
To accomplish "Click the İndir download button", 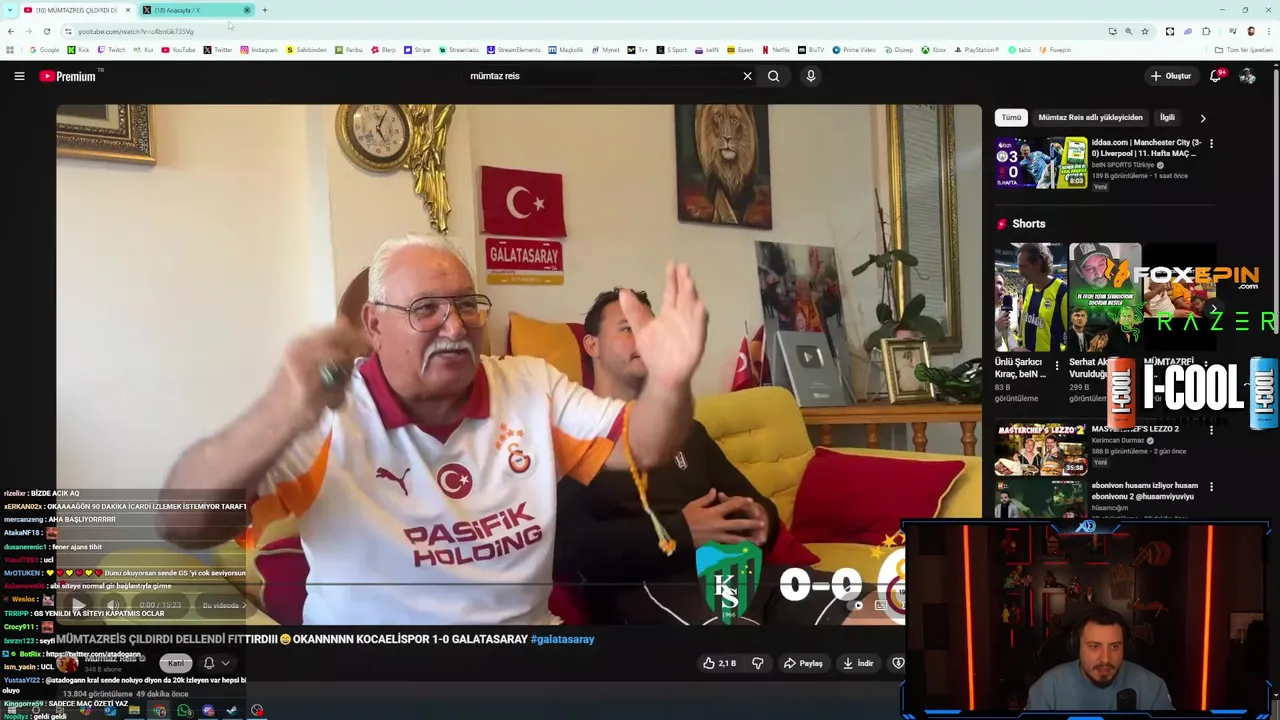I will click(x=858, y=663).
